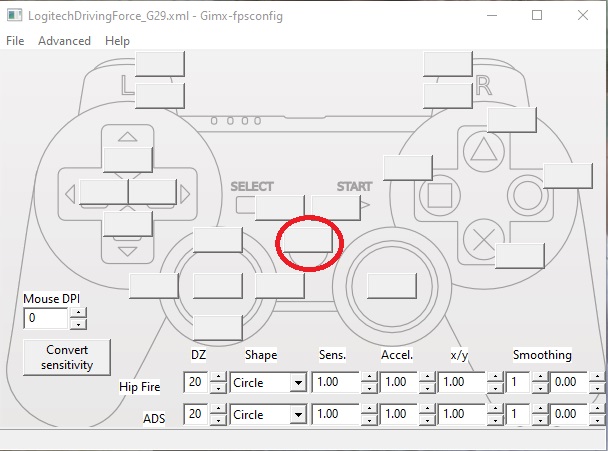Screen dimensions: 608x451
Task: Click the upper binding button on the L shoulder
Action: tap(160, 64)
